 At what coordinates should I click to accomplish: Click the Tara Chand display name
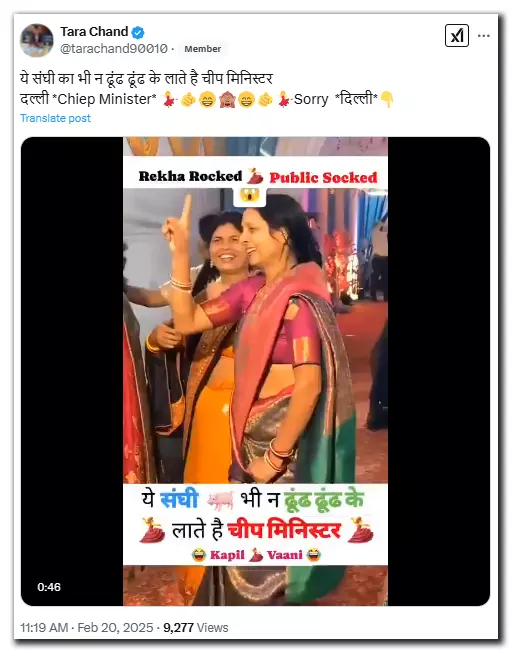pos(94,32)
